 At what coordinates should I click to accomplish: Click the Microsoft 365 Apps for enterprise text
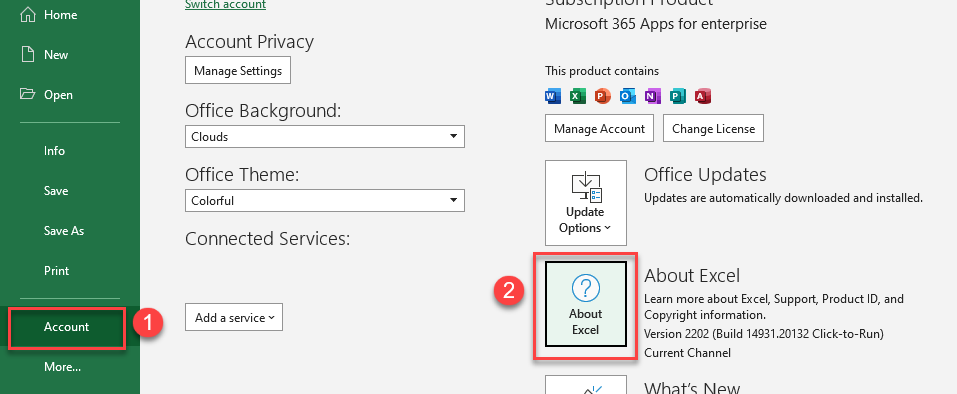click(656, 24)
